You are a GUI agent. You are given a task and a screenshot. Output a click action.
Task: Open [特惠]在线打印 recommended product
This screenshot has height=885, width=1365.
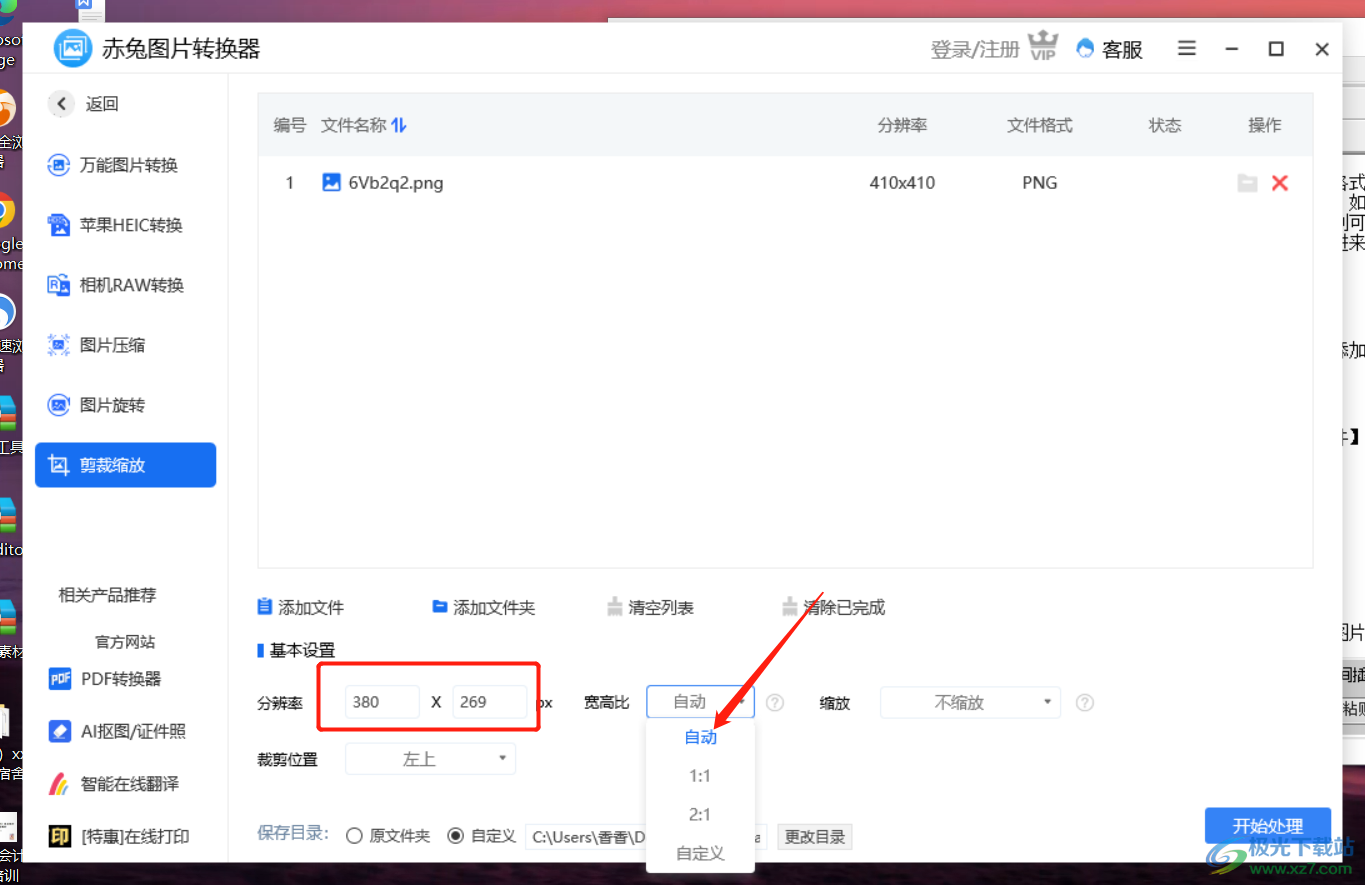click(119, 836)
